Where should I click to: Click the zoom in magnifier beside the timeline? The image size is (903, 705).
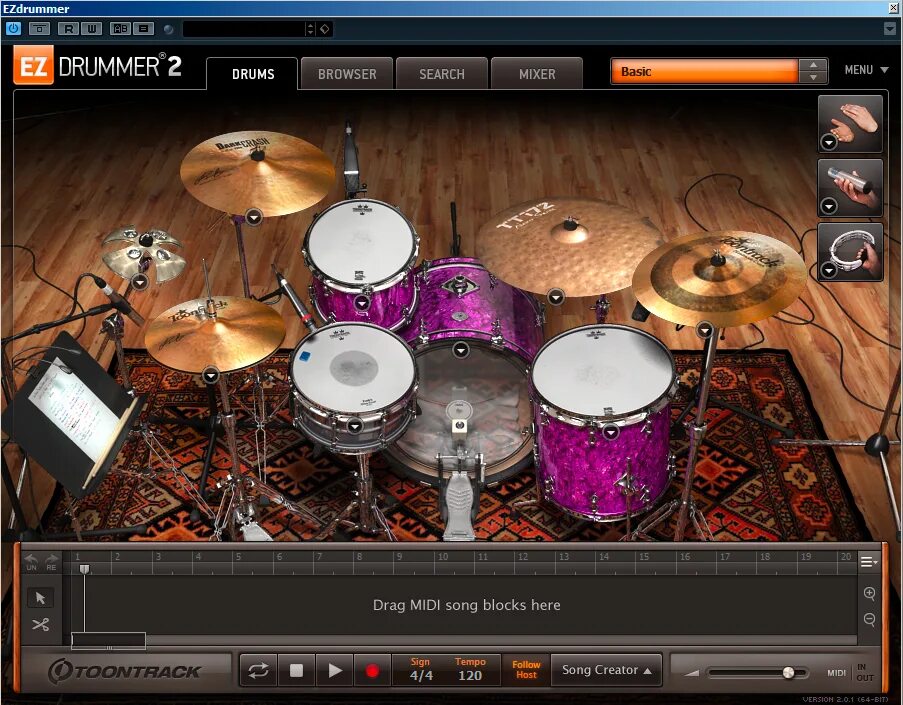click(x=869, y=593)
